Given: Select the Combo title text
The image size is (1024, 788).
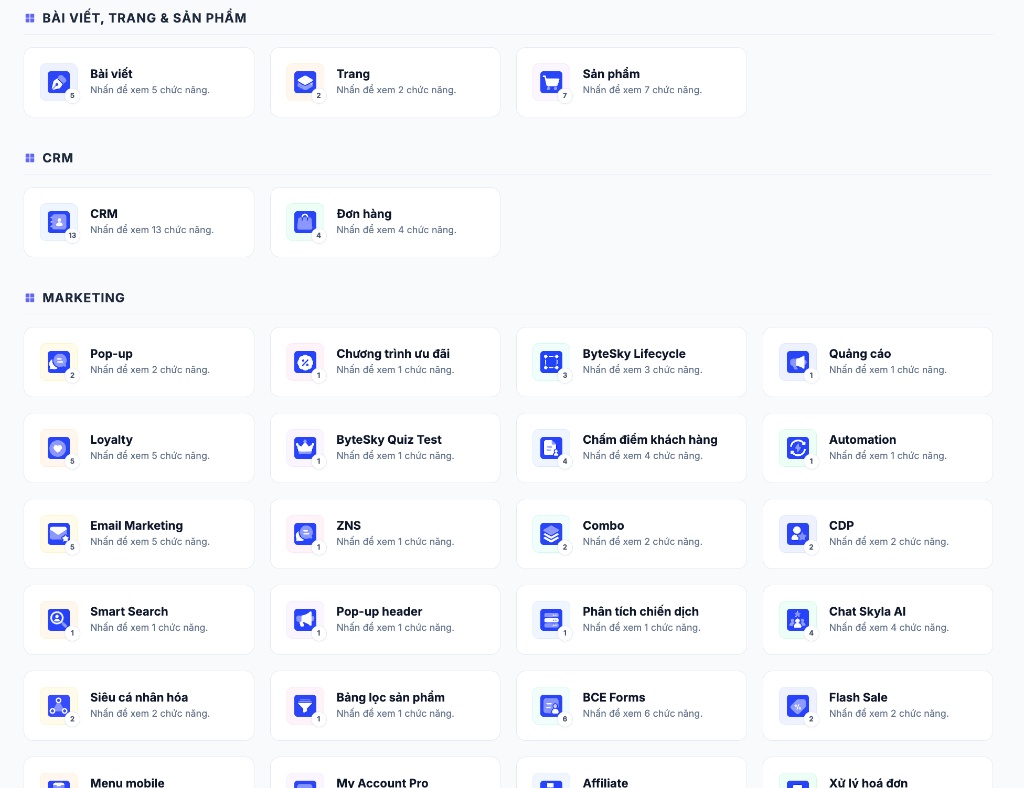Looking at the screenshot, I should 603,526.
